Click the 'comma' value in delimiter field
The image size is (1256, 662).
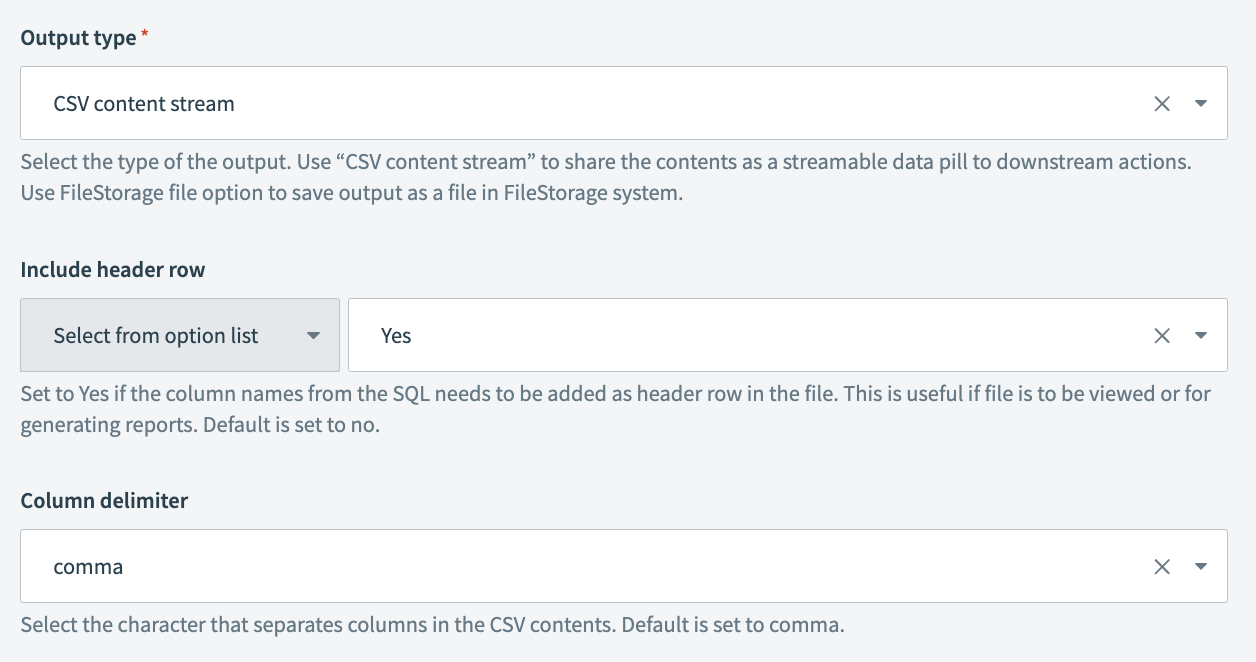(x=88, y=567)
